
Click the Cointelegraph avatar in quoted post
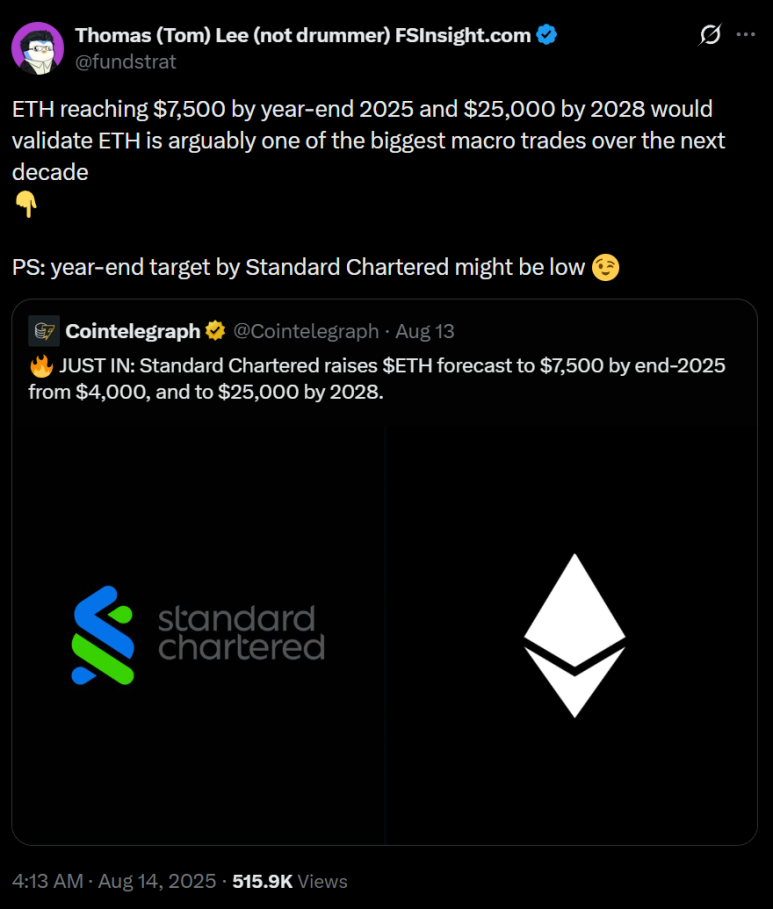(44, 330)
